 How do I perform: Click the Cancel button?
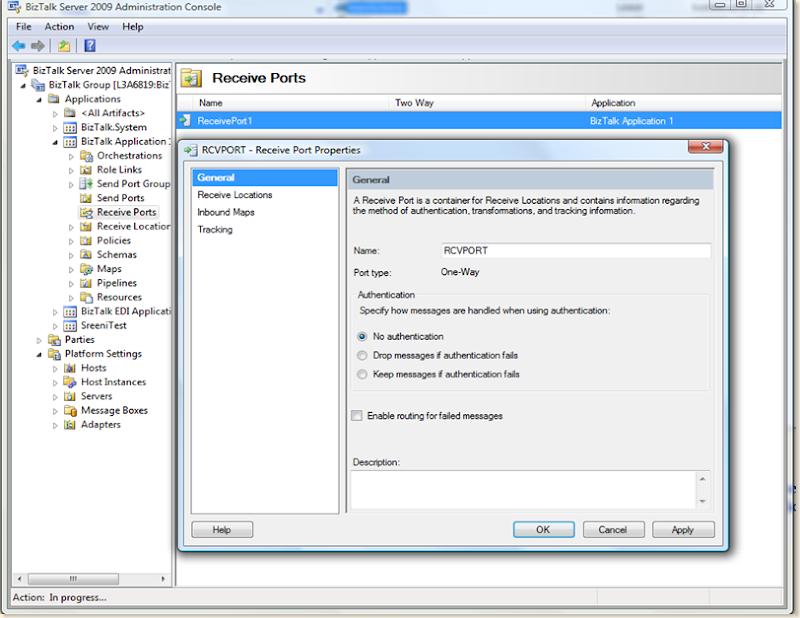[x=613, y=530]
